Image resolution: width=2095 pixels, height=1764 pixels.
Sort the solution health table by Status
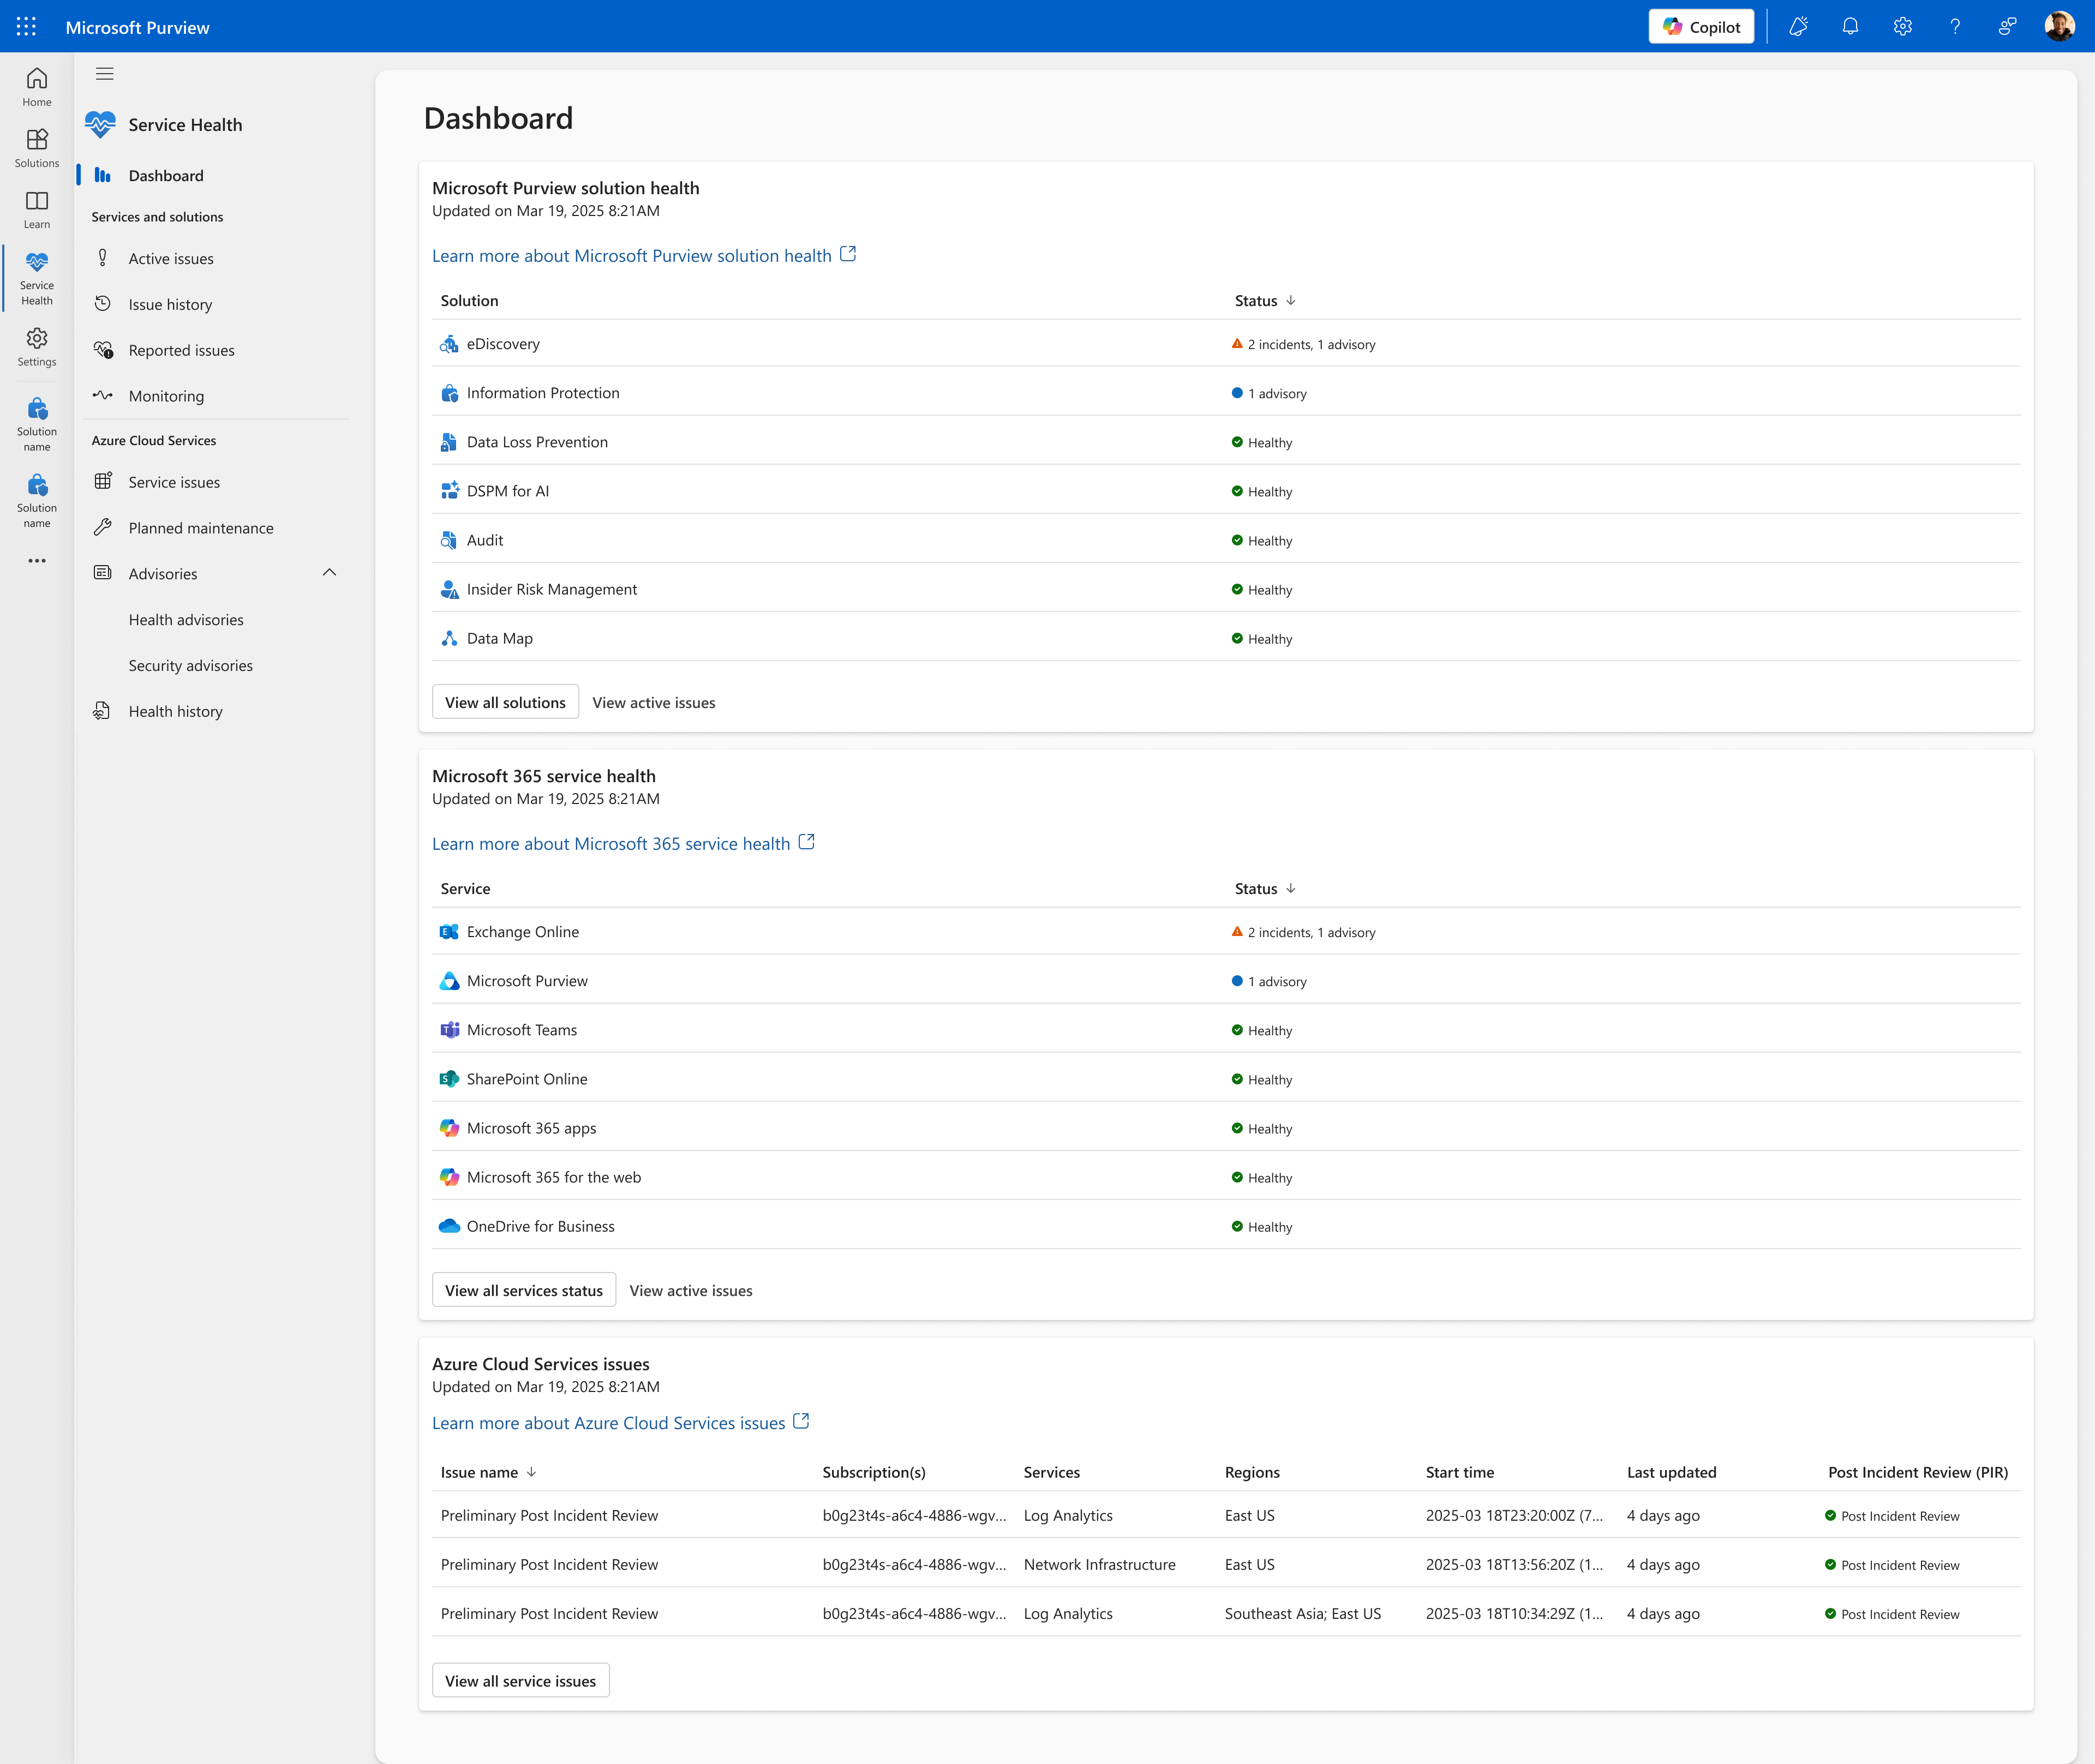point(1265,301)
